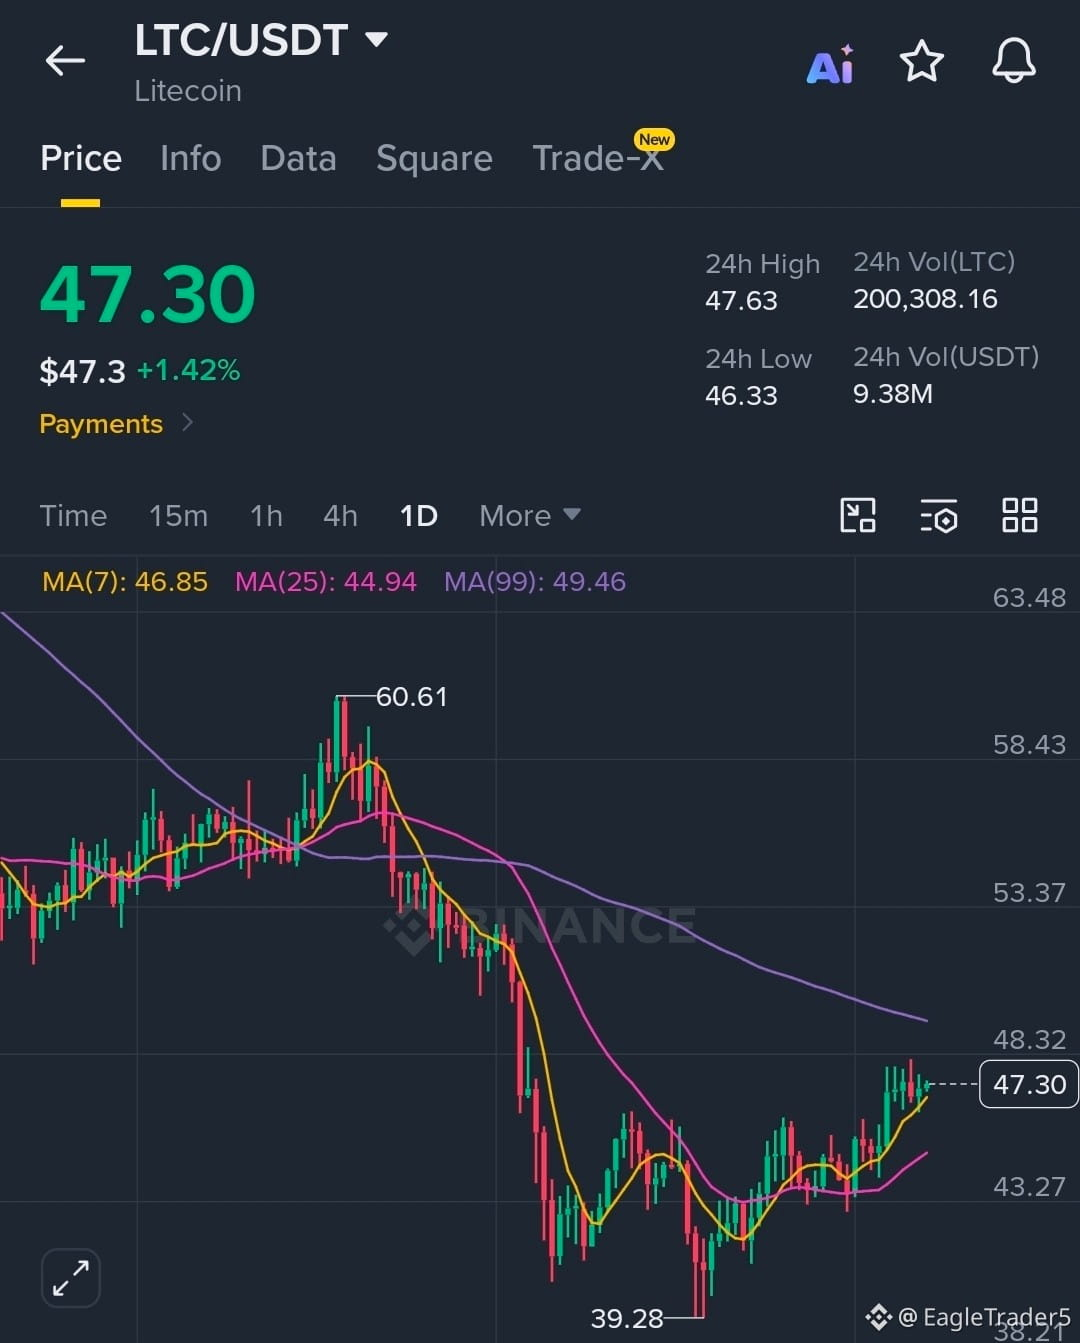
Task: Click the large 47.30 price value
Action: 148,295
